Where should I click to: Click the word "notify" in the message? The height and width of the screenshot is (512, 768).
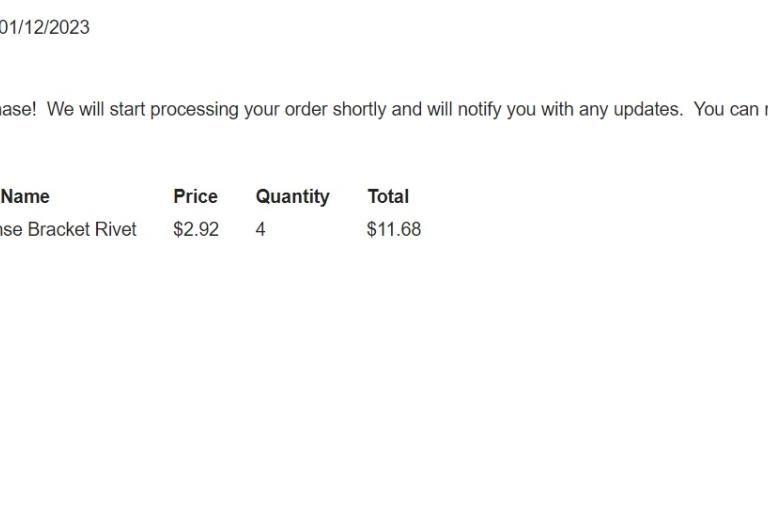coord(480,110)
